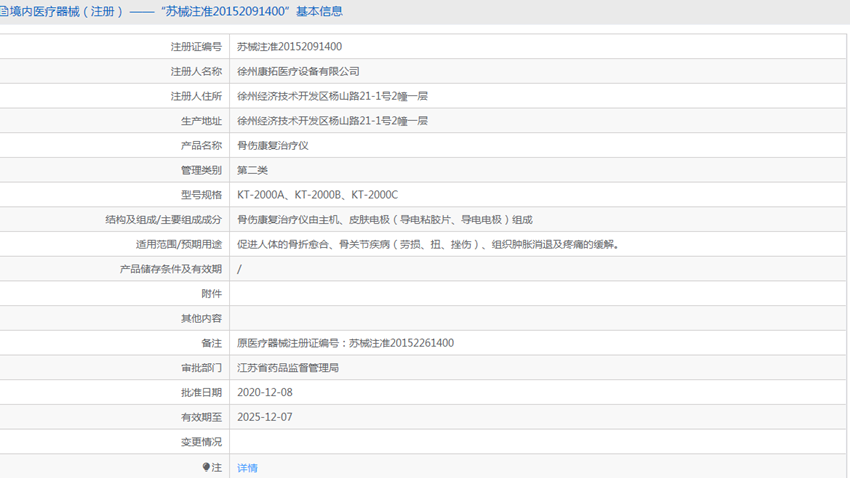Click the 产品名称 label
850x478 pixels.
(x=201, y=145)
